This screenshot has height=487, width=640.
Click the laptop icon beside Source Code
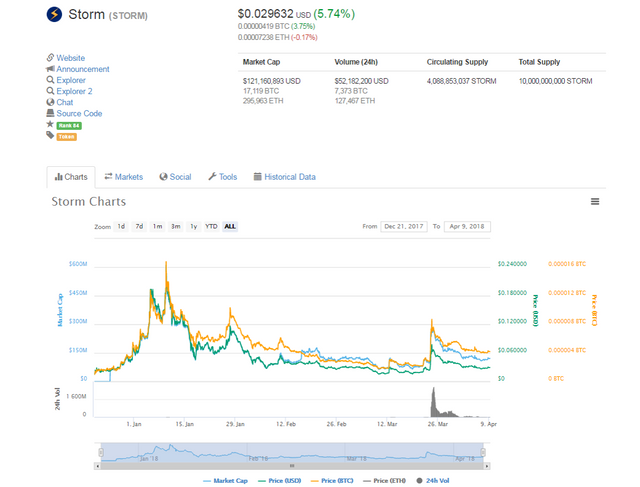[50, 113]
